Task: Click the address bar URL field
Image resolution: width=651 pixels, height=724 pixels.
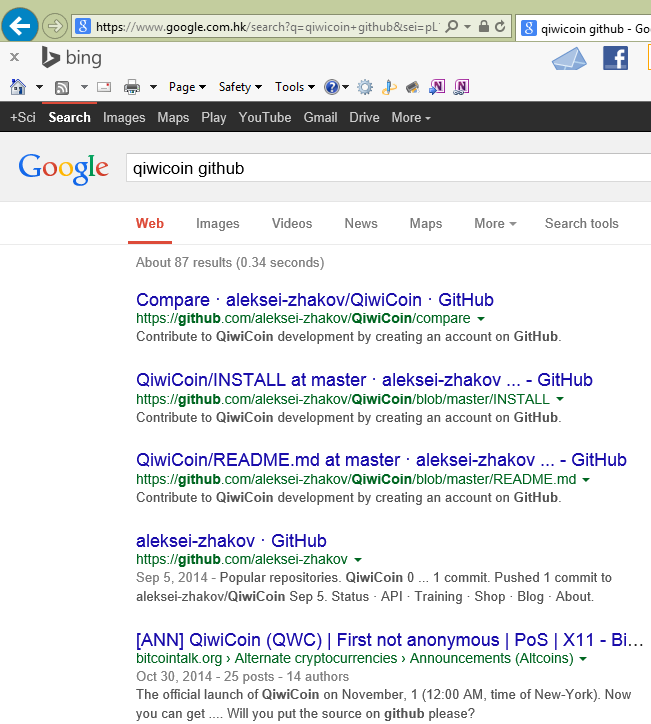Action: tap(266, 27)
